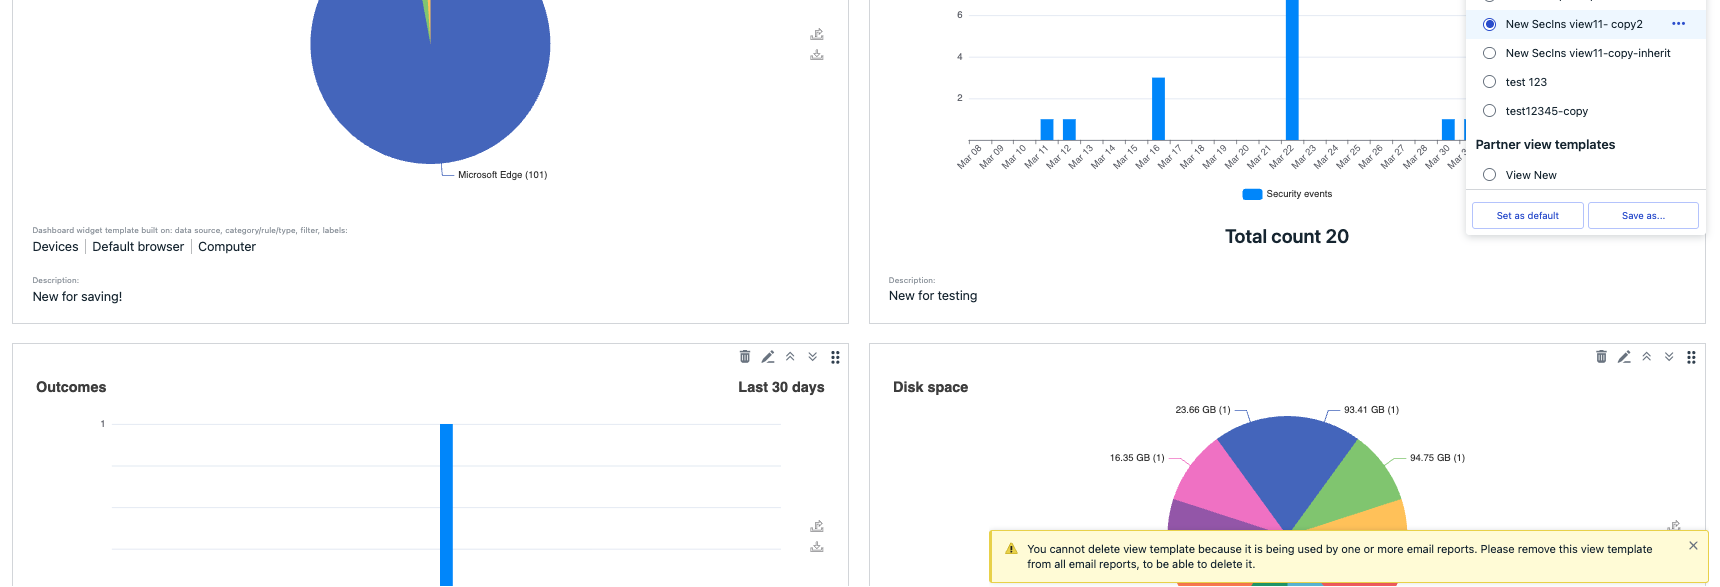
Task: Delete the Outcomes widget via trash icon
Action: [745, 357]
